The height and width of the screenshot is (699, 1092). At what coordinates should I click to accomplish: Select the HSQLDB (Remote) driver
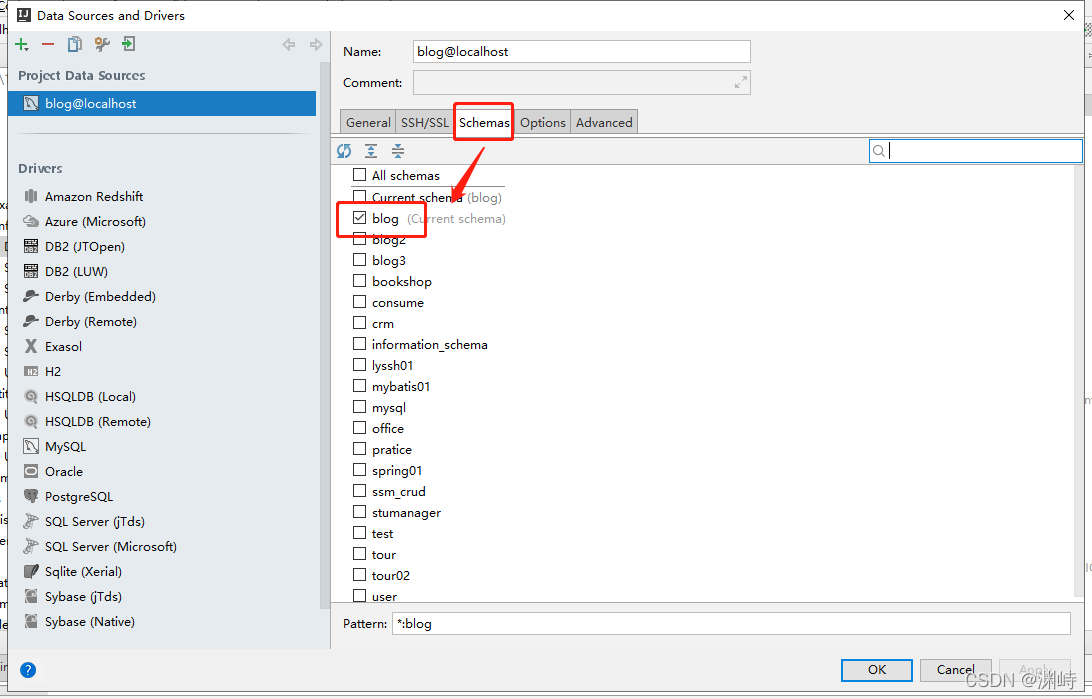98,422
